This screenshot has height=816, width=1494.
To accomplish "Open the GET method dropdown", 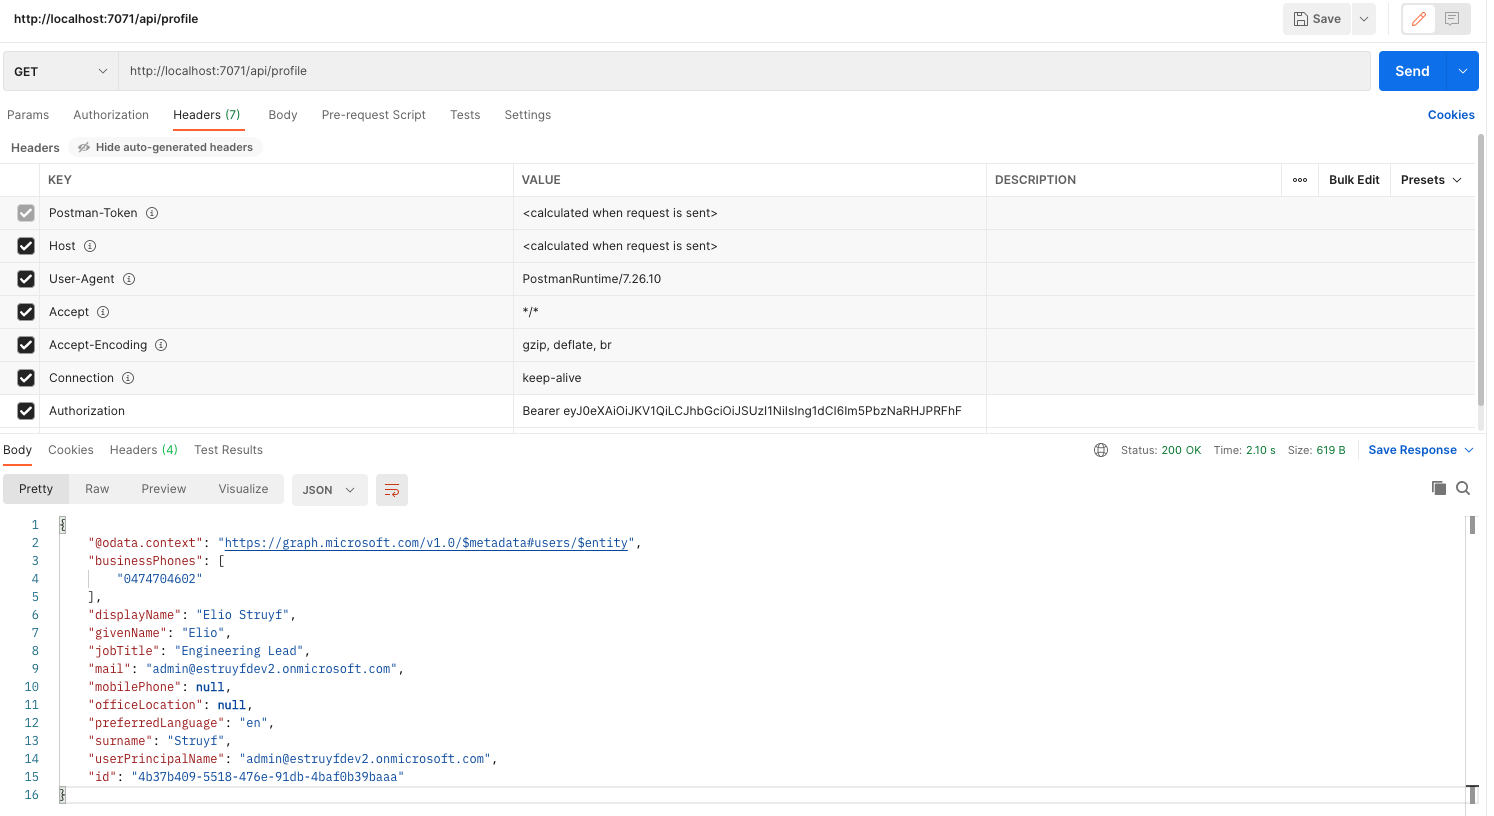I will coord(61,71).
